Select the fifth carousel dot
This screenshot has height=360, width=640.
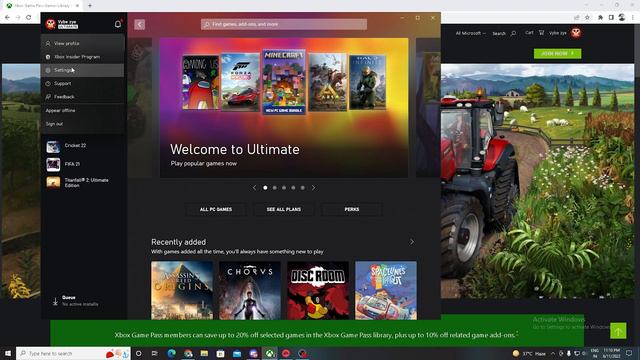click(302, 188)
